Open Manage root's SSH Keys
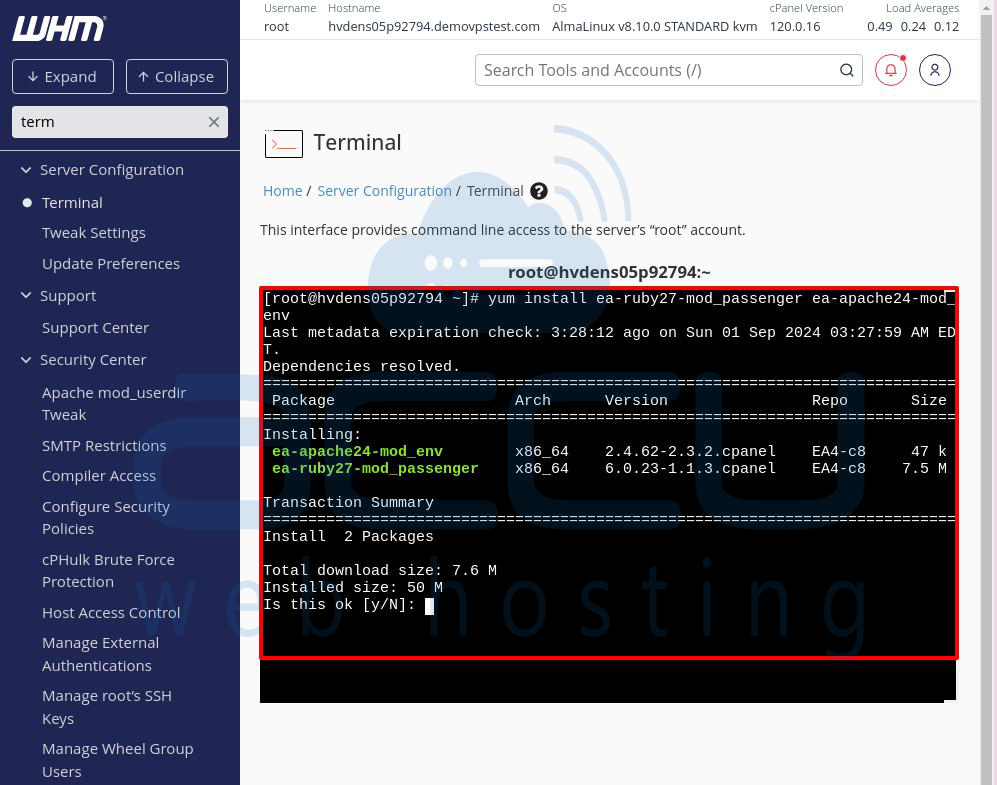Screen dimensions: 997x785 click(107, 707)
